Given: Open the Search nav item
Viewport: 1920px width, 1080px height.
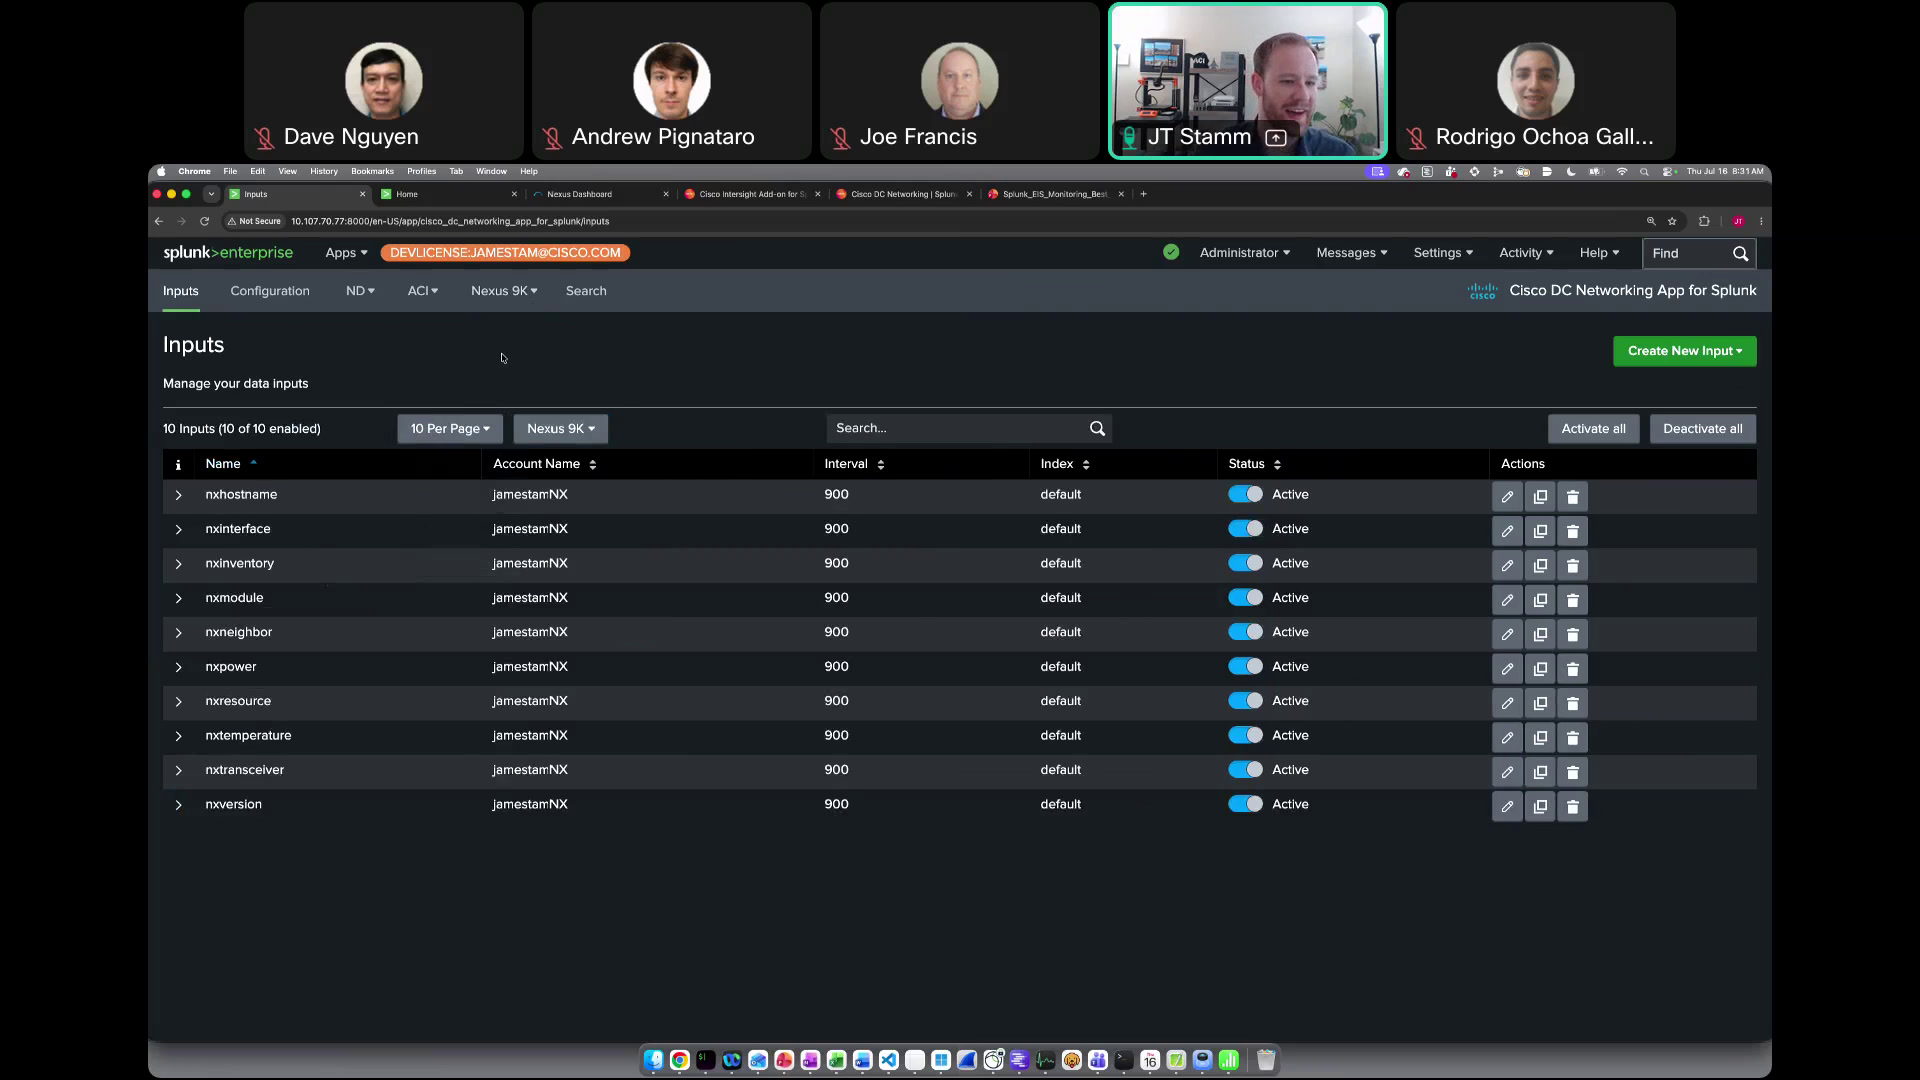Looking at the screenshot, I should (586, 291).
